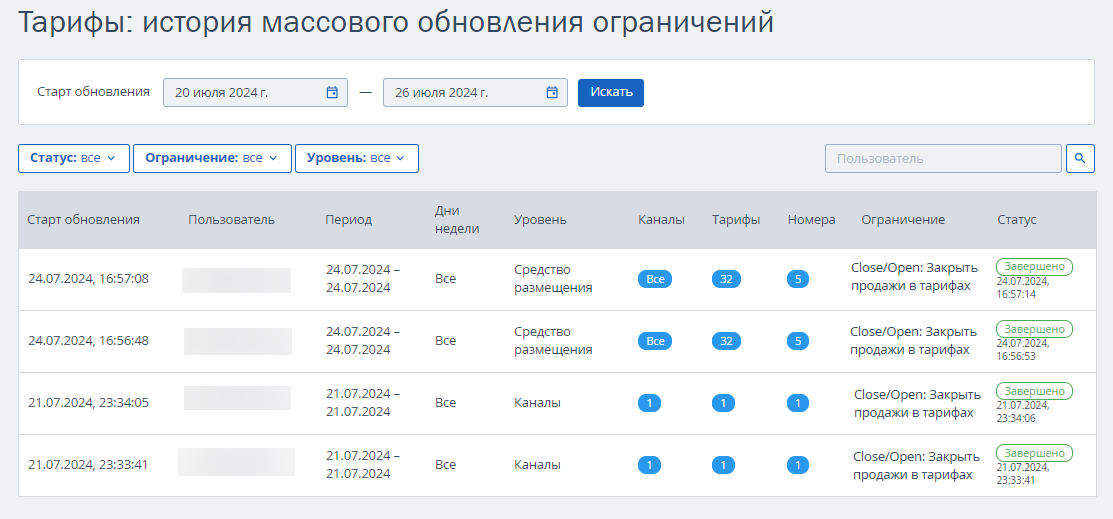This screenshot has width=1113, height=519.
Task: Open the Уровень filter dropdown
Action: [356, 158]
